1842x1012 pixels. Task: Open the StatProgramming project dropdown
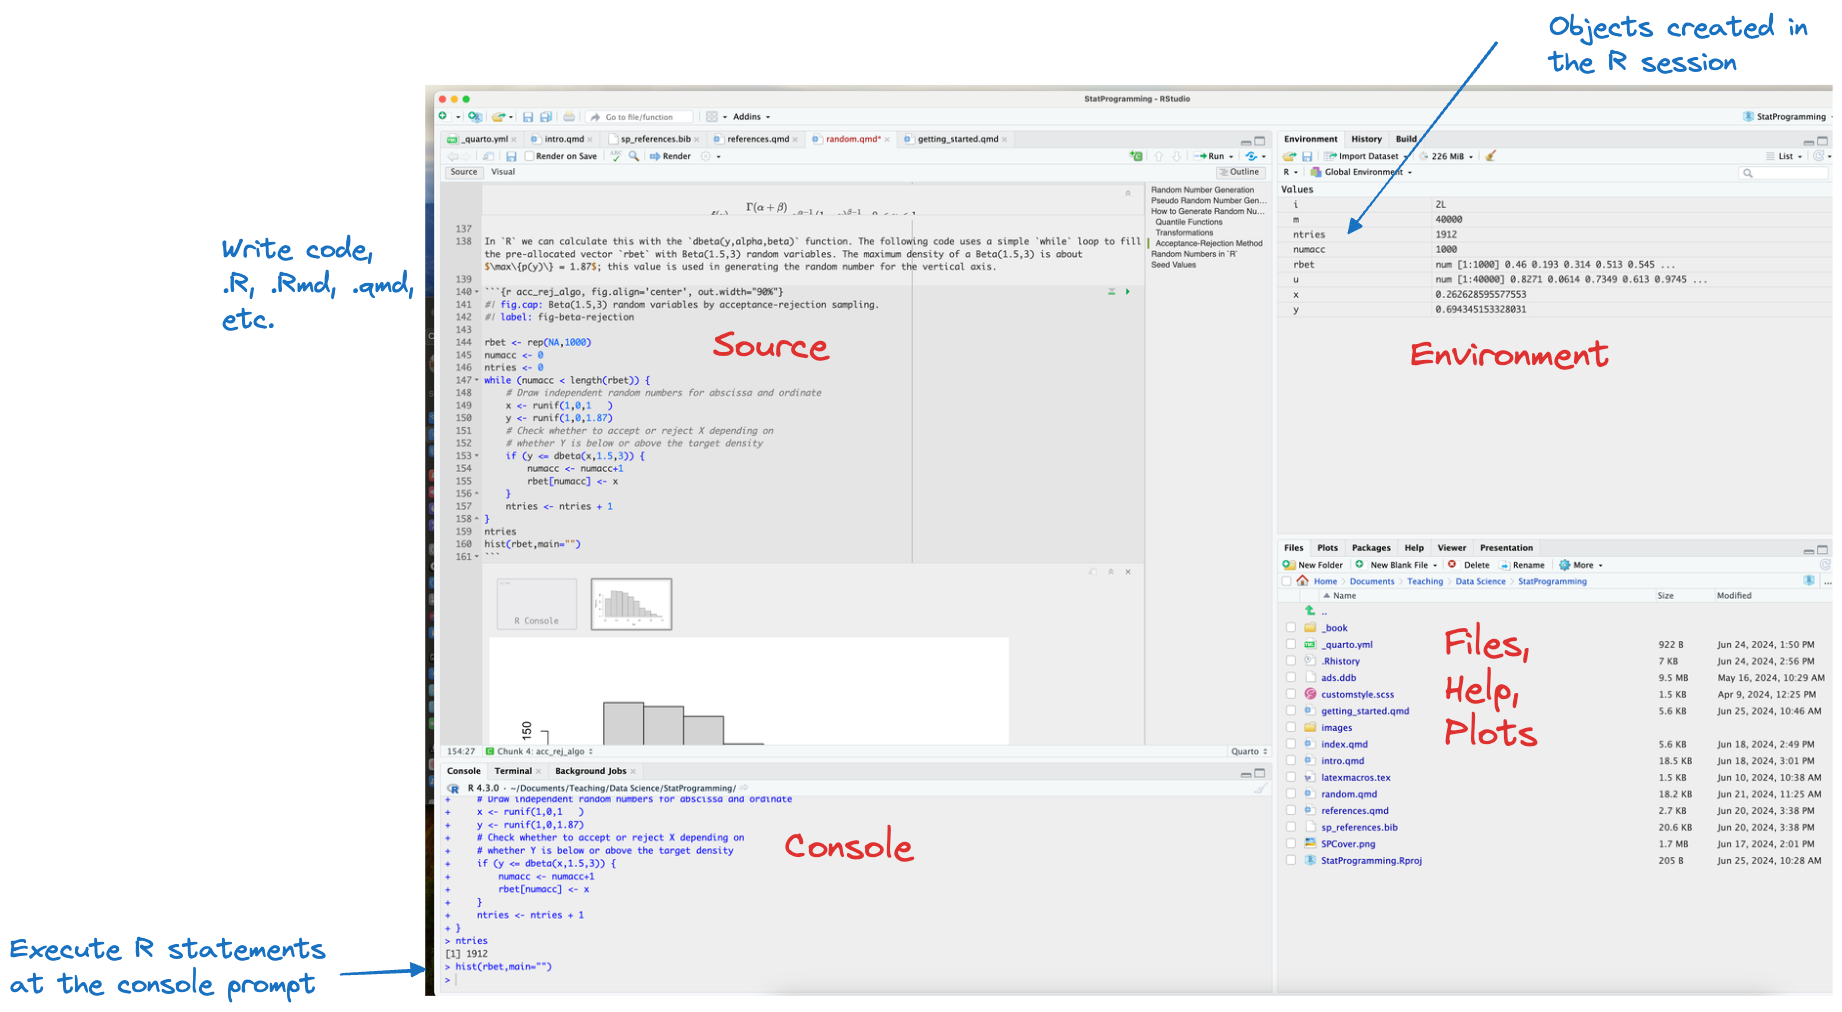1785,117
